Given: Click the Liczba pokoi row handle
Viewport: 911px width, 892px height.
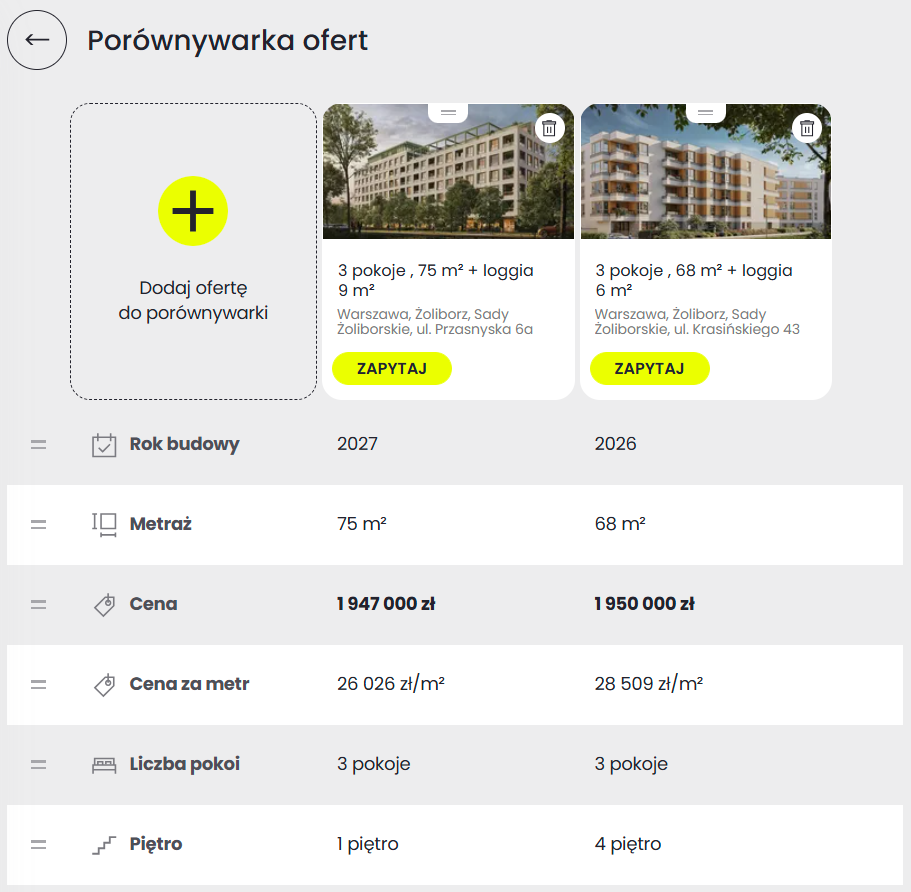Looking at the screenshot, I should pyautogui.click(x=38, y=765).
